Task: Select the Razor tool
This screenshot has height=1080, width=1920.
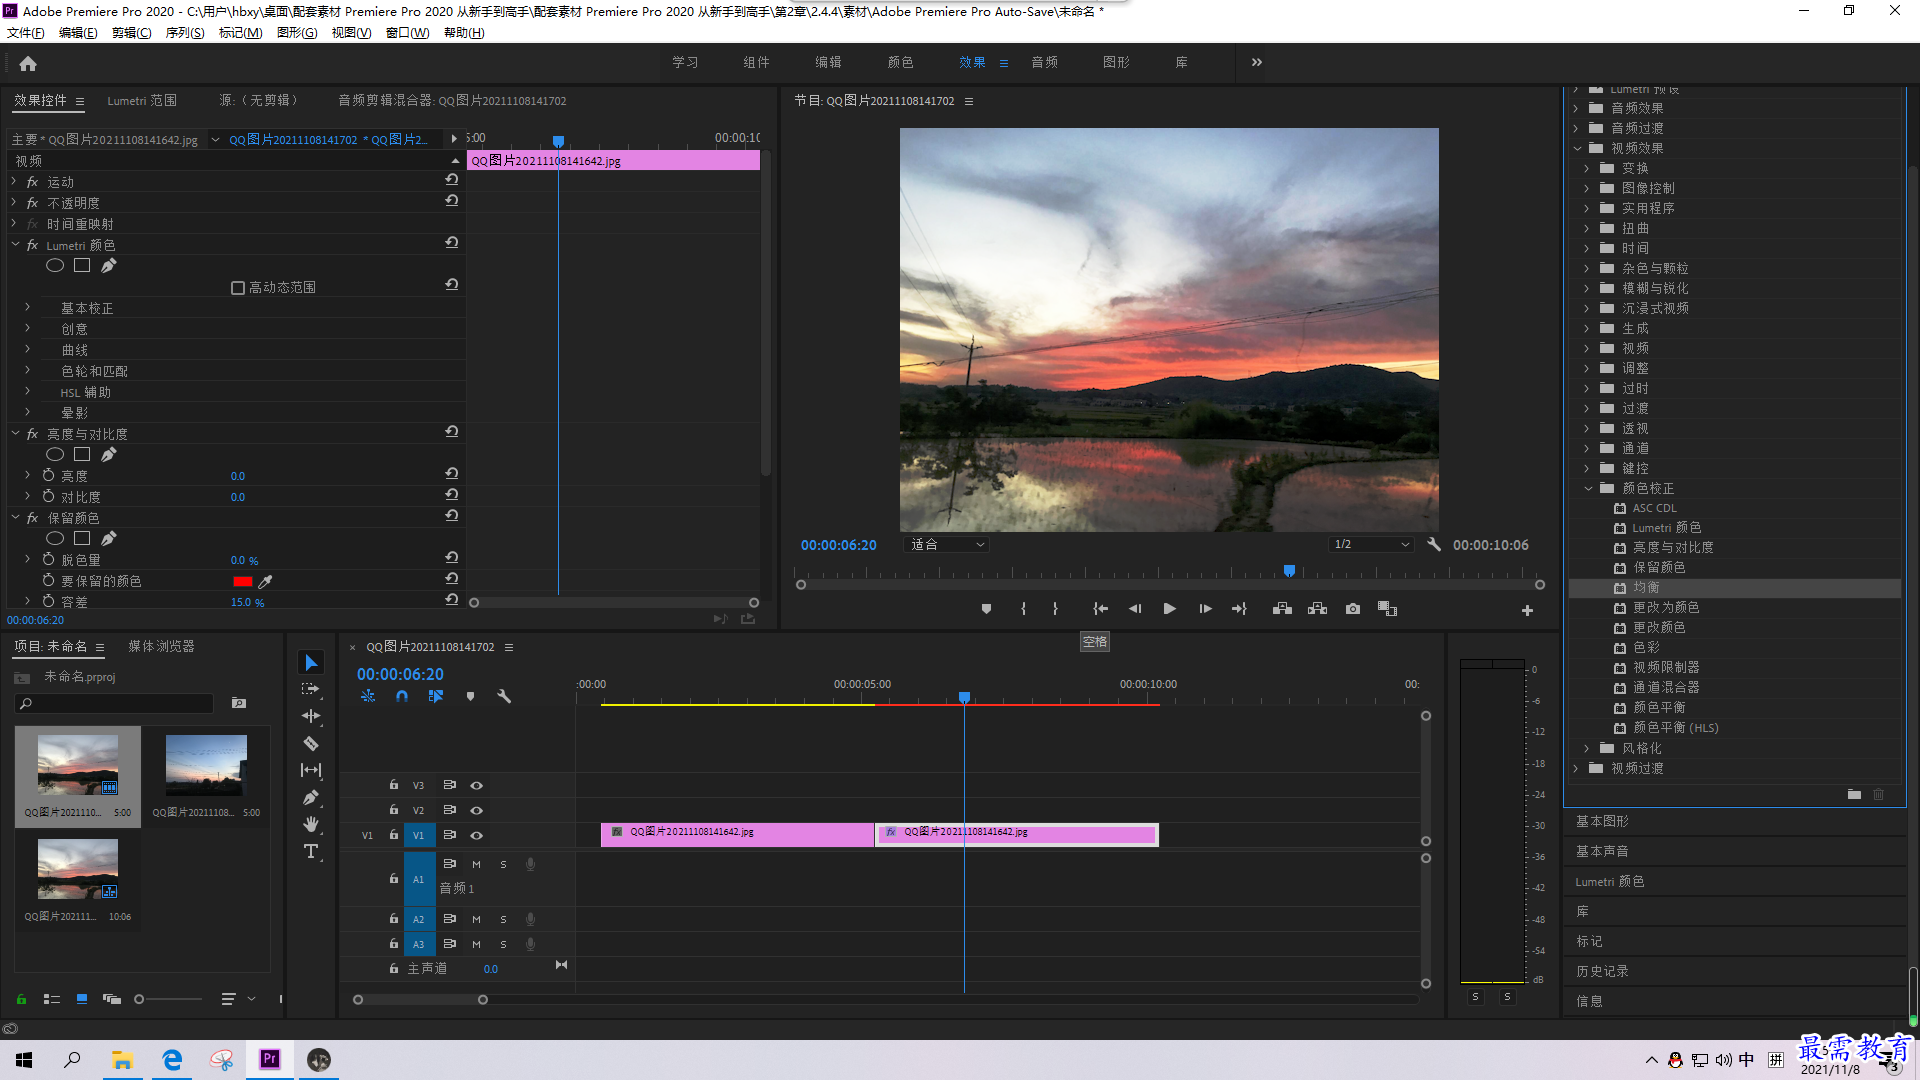Action: pyautogui.click(x=311, y=743)
